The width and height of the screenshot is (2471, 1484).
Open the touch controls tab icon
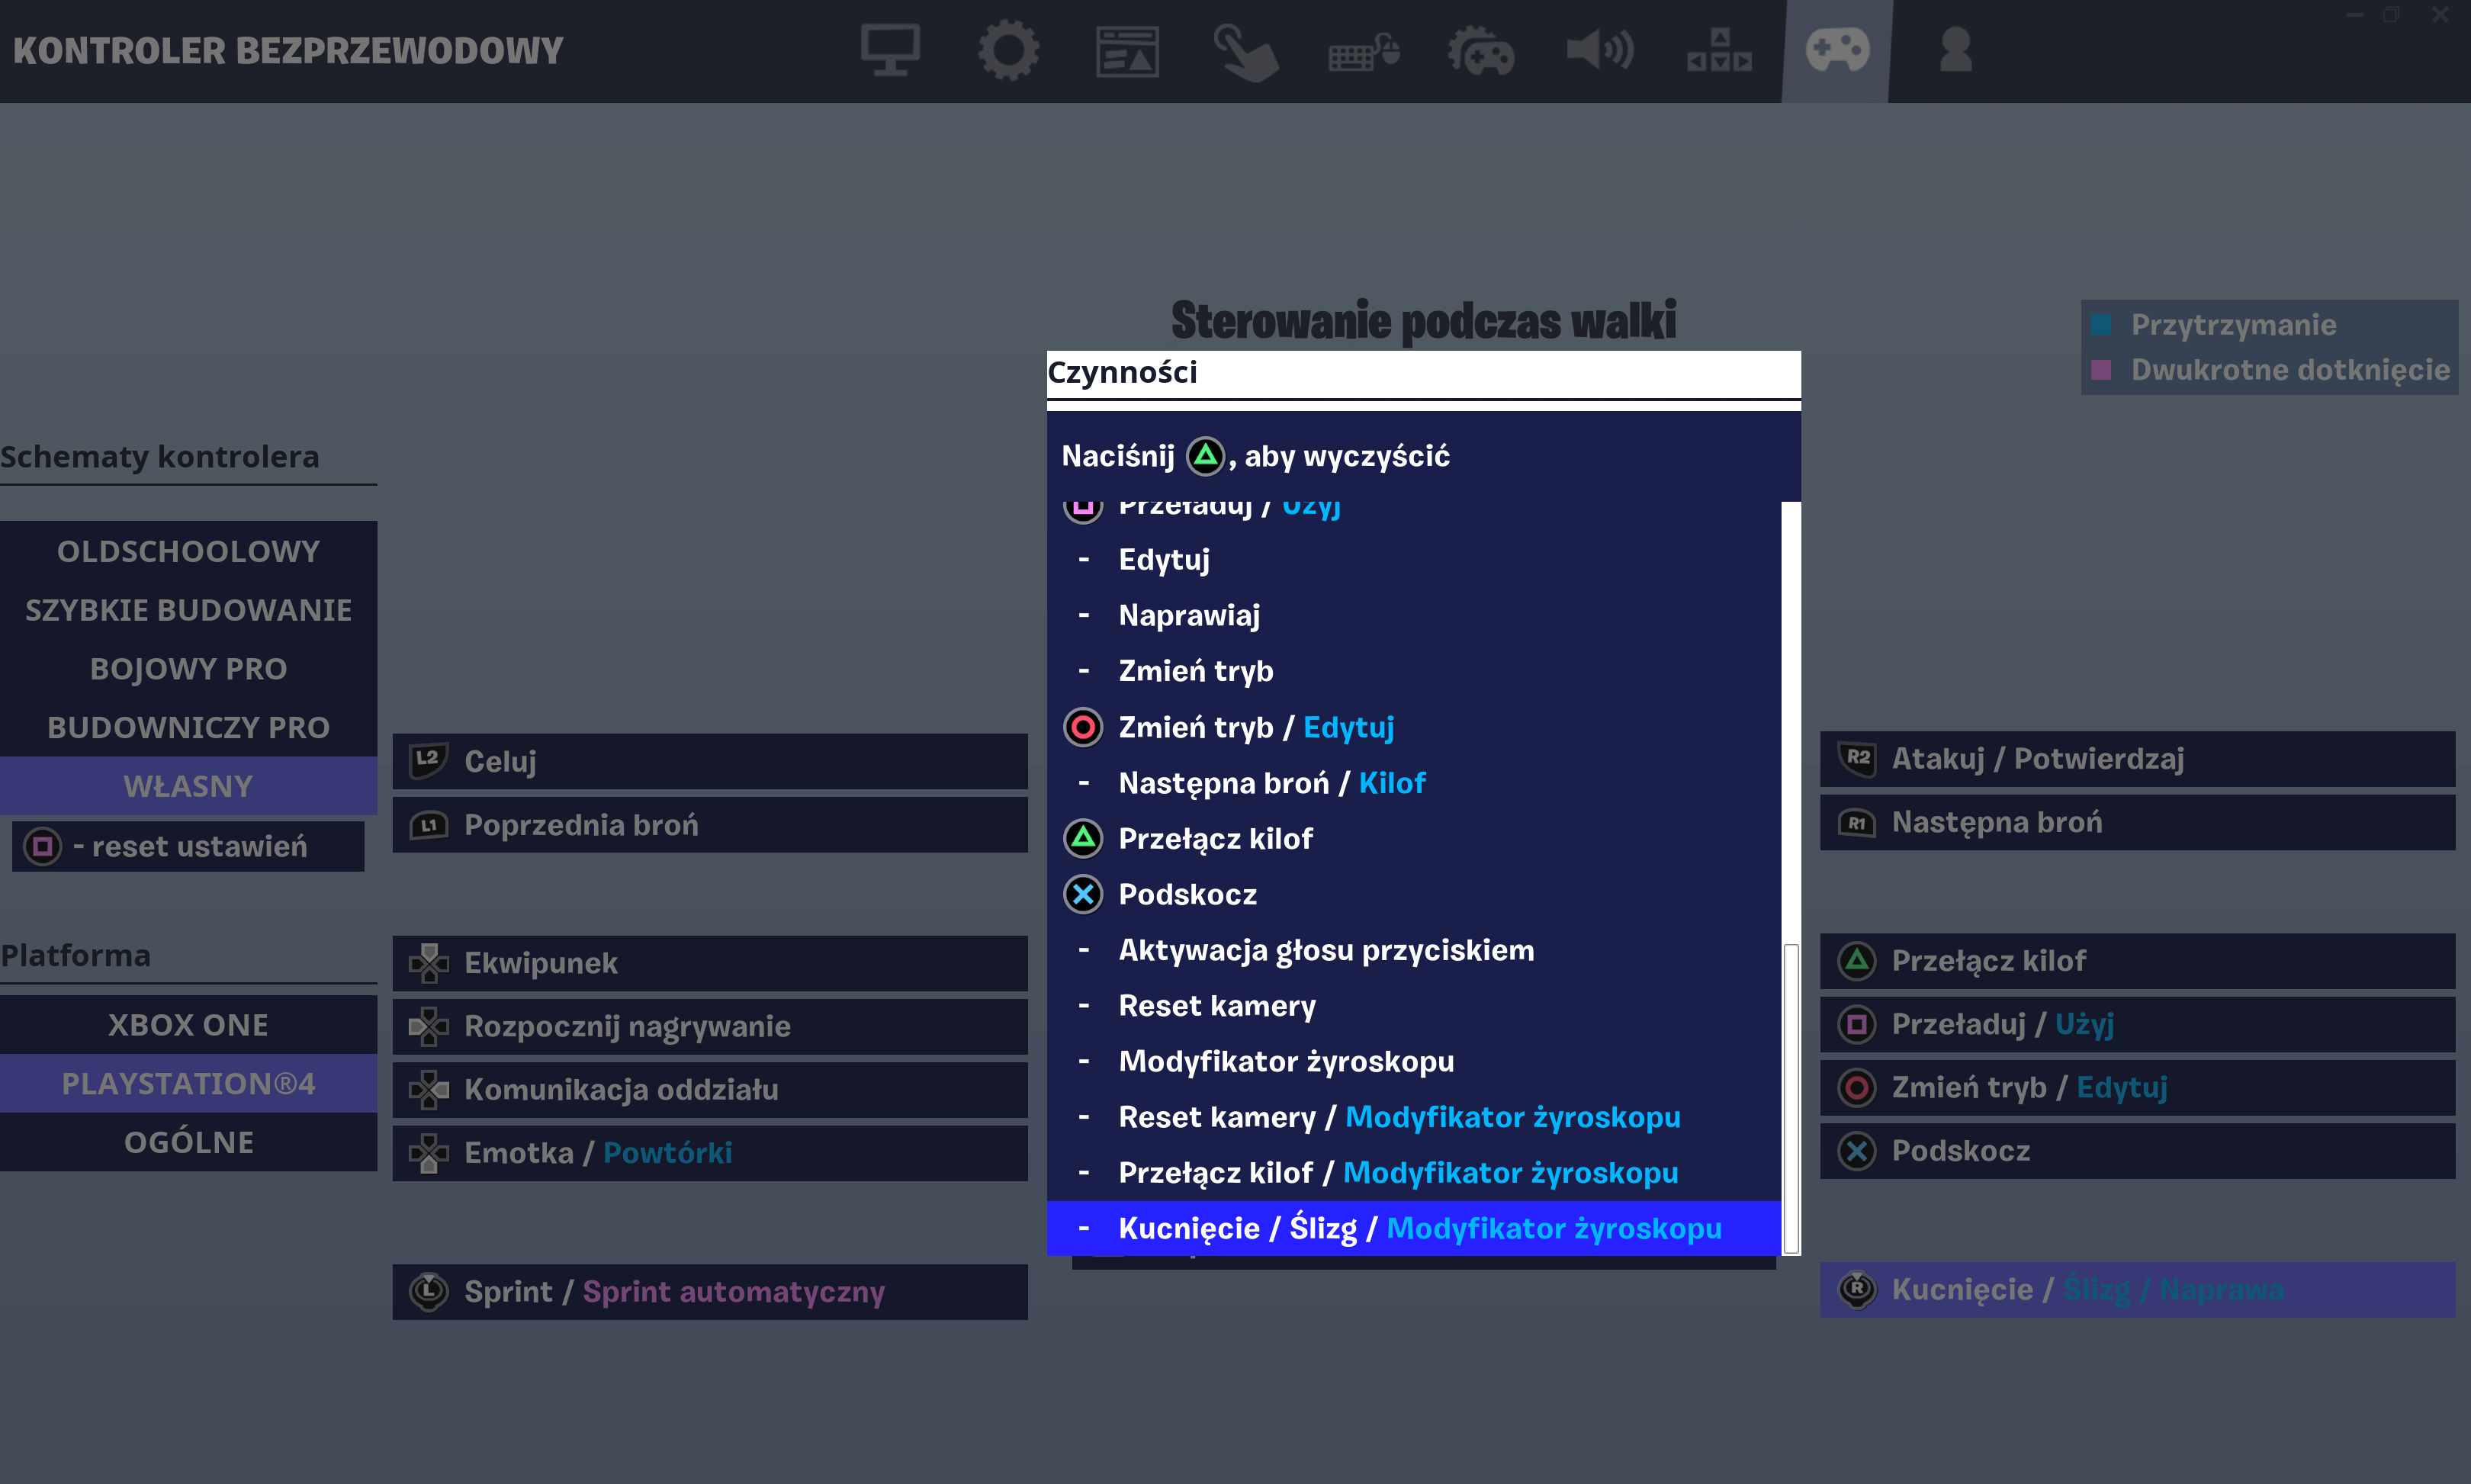pyautogui.click(x=1245, y=52)
